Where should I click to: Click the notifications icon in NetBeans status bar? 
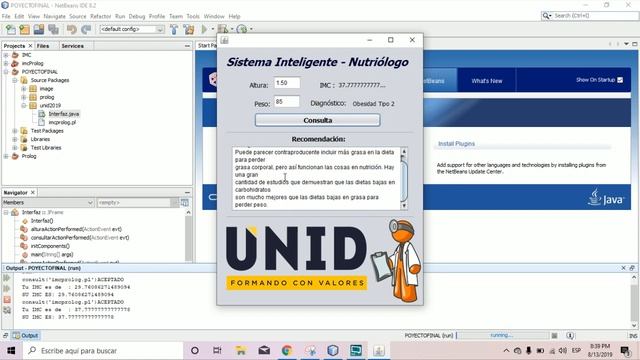pyautogui.click(x=570, y=336)
